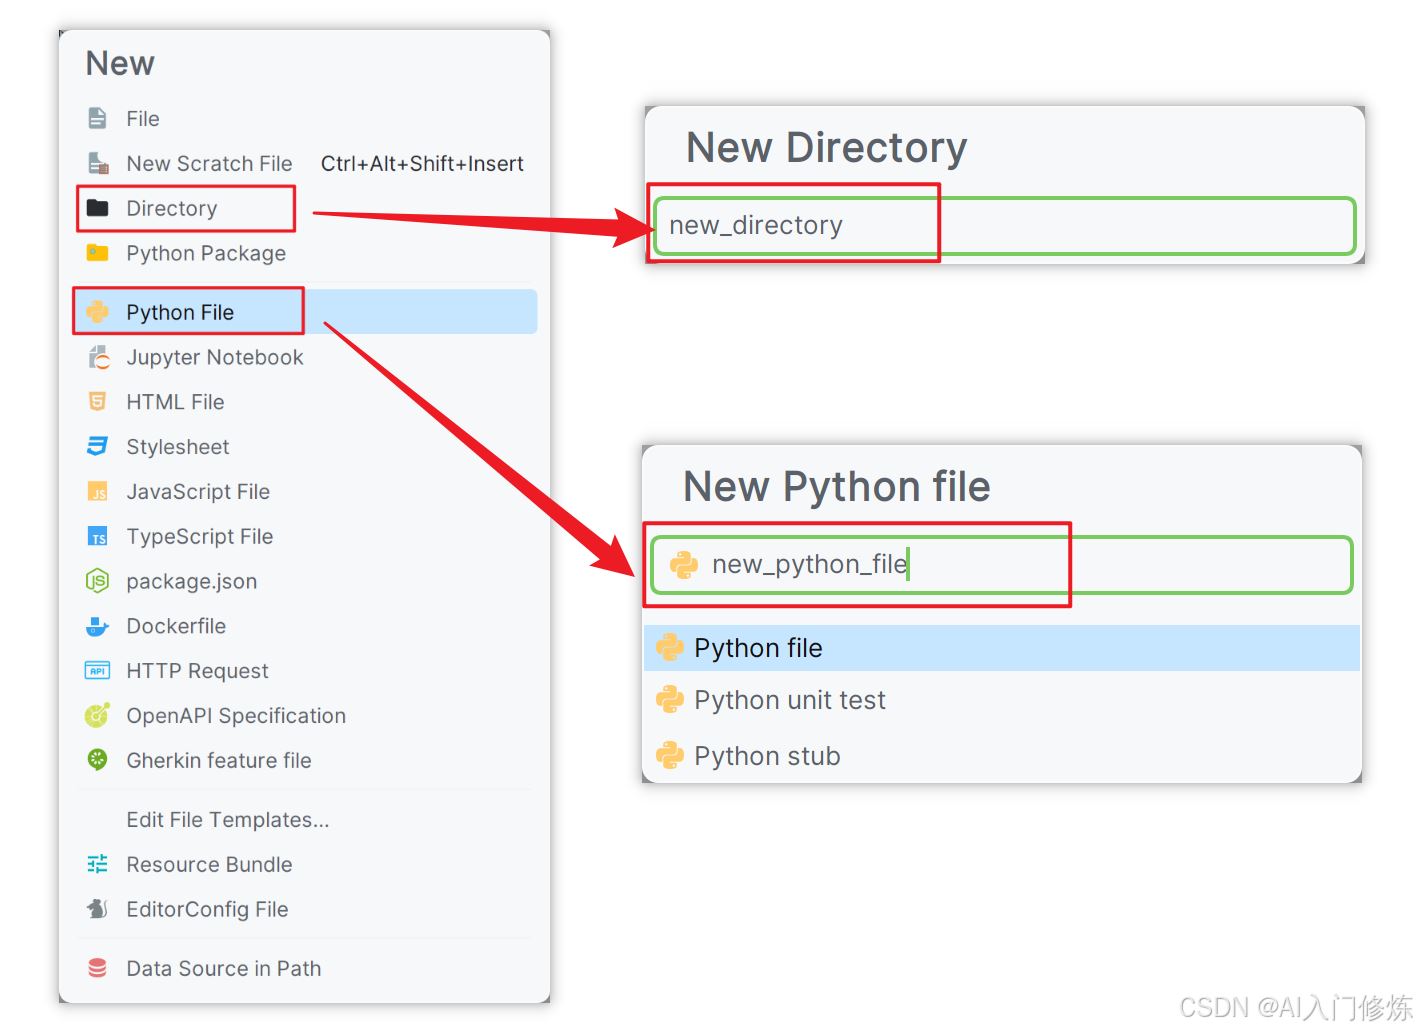Click the HTML File shield icon
The height and width of the screenshot is (1033, 1417).
[x=97, y=402]
